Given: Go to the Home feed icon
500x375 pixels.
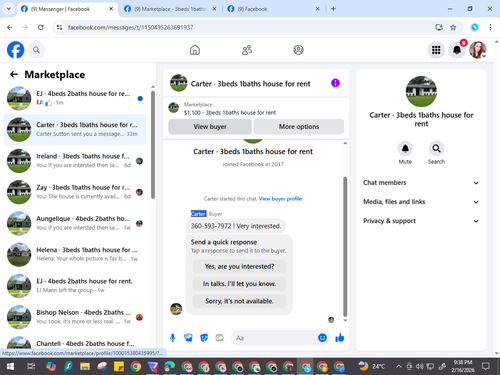Looking at the screenshot, I should pyautogui.click(x=195, y=50).
